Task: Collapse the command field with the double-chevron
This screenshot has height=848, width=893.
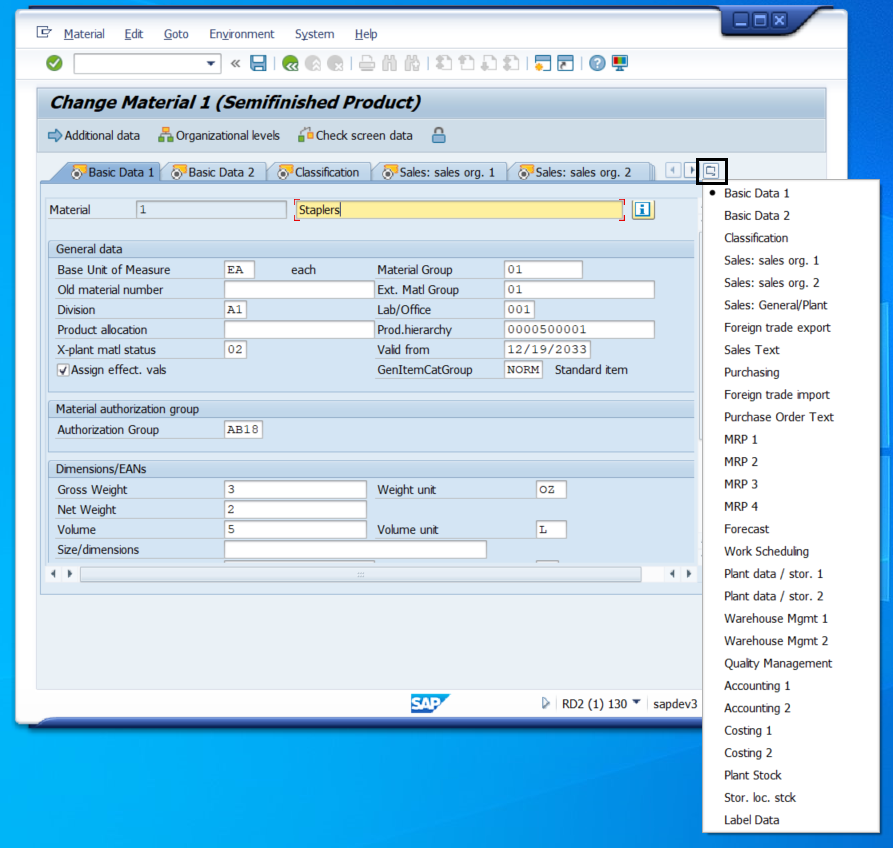Action: coord(235,63)
